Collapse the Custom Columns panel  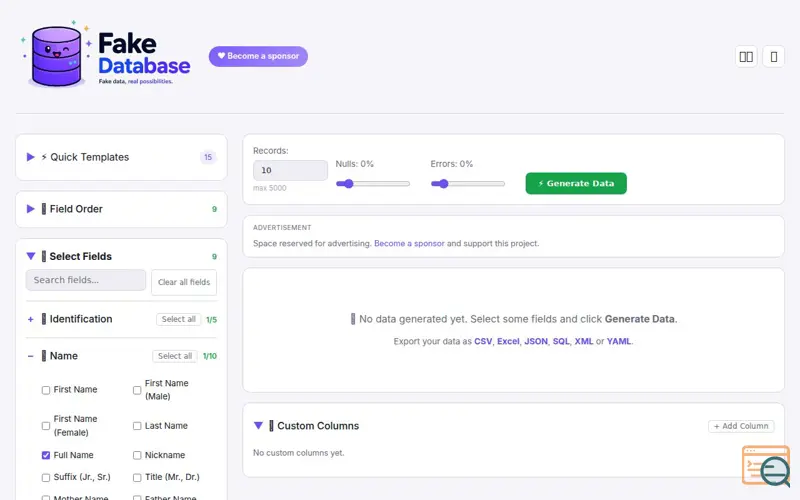[258, 426]
